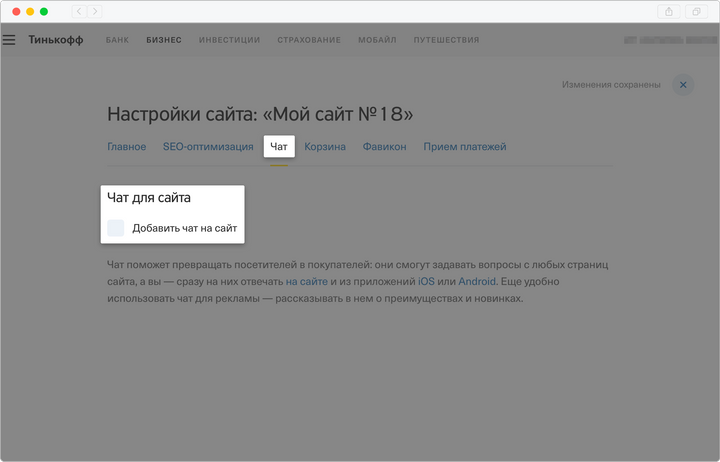
Task: Click the Android app link
Action: [477, 282]
